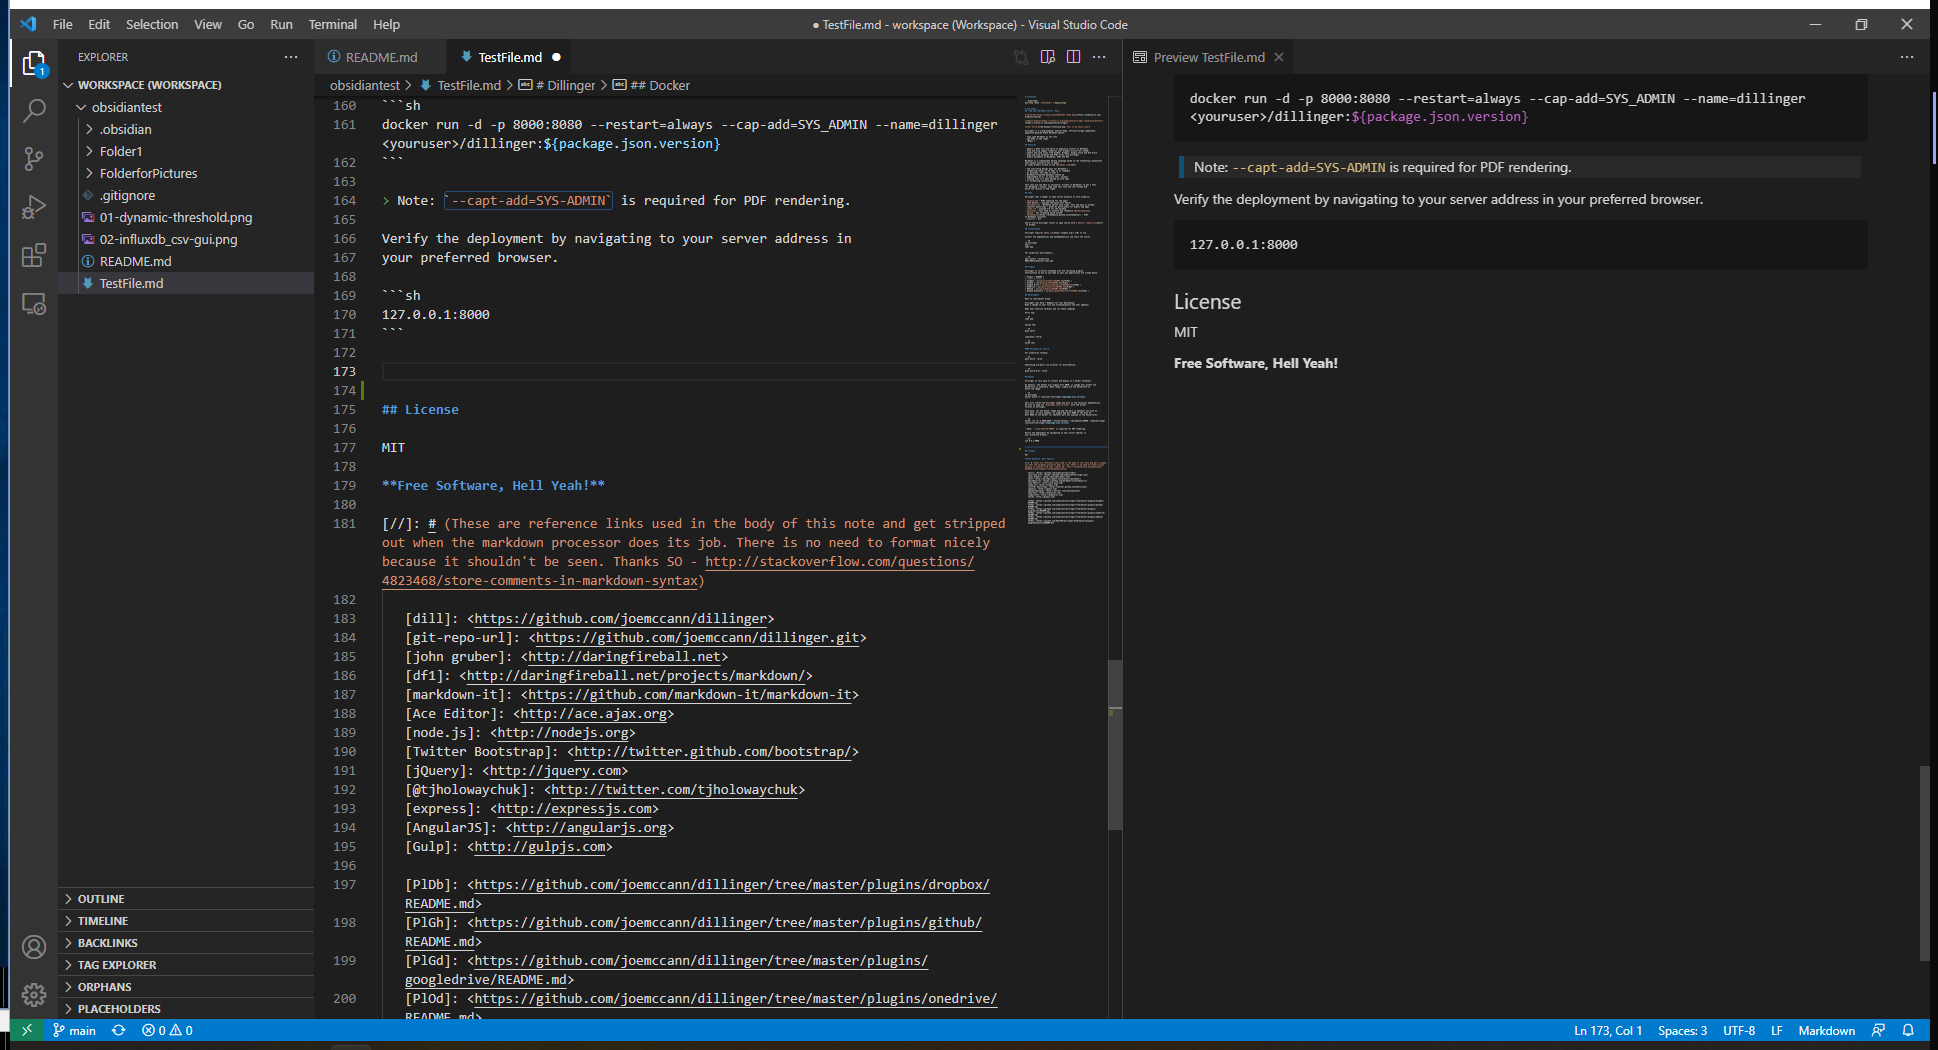Open the Terminal menu
The width and height of the screenshot is (1938, 1050).
[x=333, y=24]
